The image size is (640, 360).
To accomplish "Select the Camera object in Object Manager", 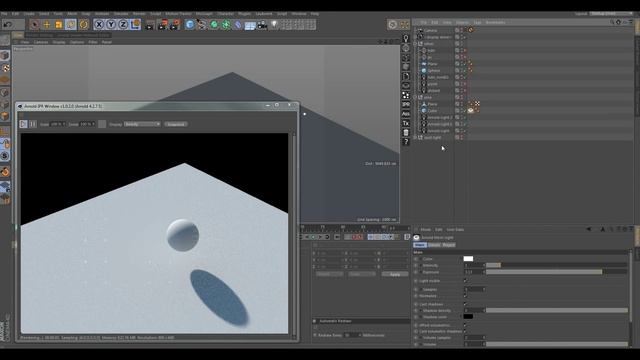I will click(430, 30).
